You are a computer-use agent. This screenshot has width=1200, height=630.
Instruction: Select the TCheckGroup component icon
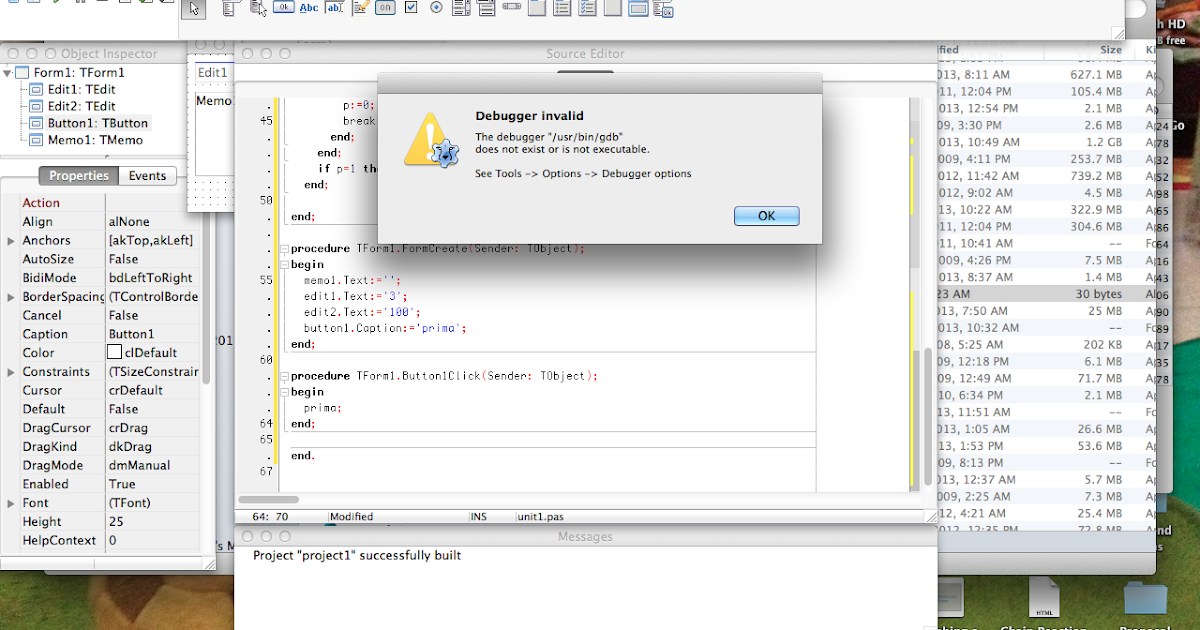click(x=588, y=9)
